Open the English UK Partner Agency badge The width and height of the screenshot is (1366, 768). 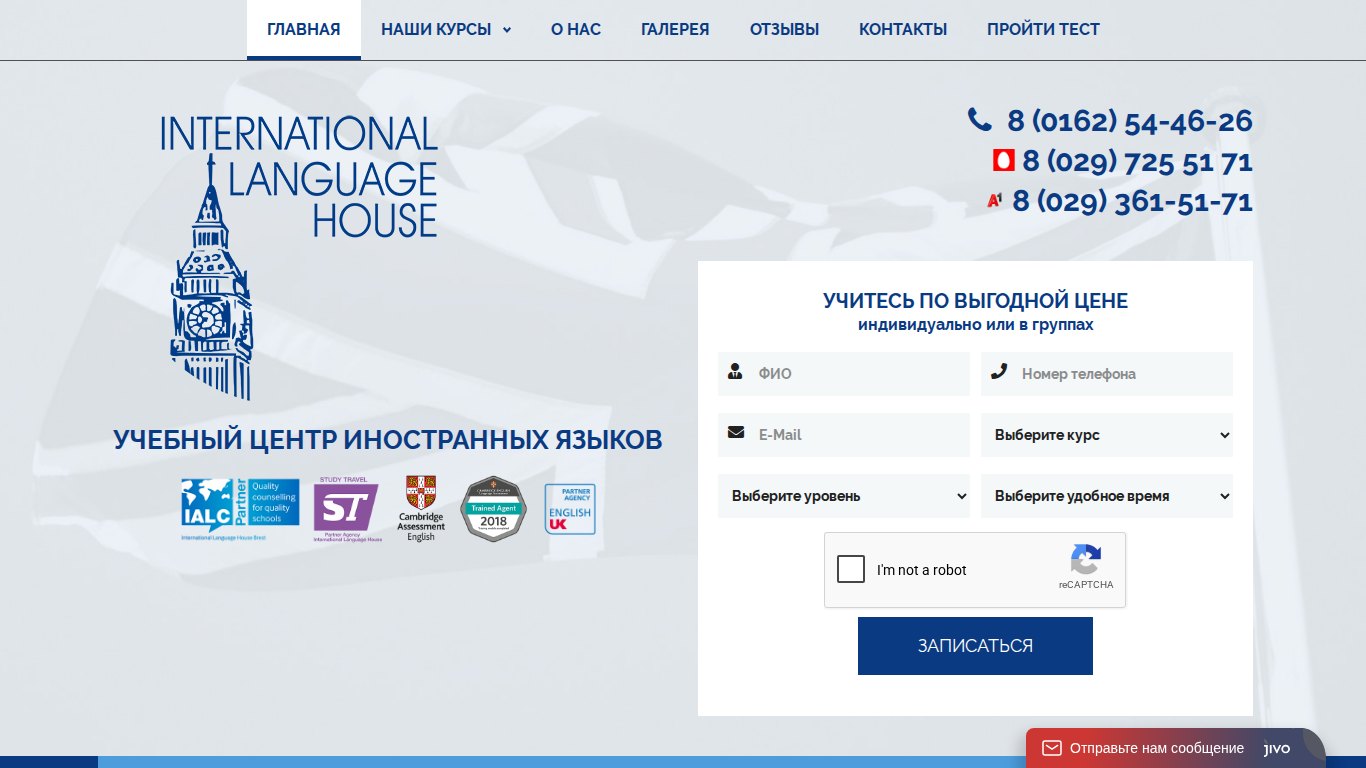(570, 509)
